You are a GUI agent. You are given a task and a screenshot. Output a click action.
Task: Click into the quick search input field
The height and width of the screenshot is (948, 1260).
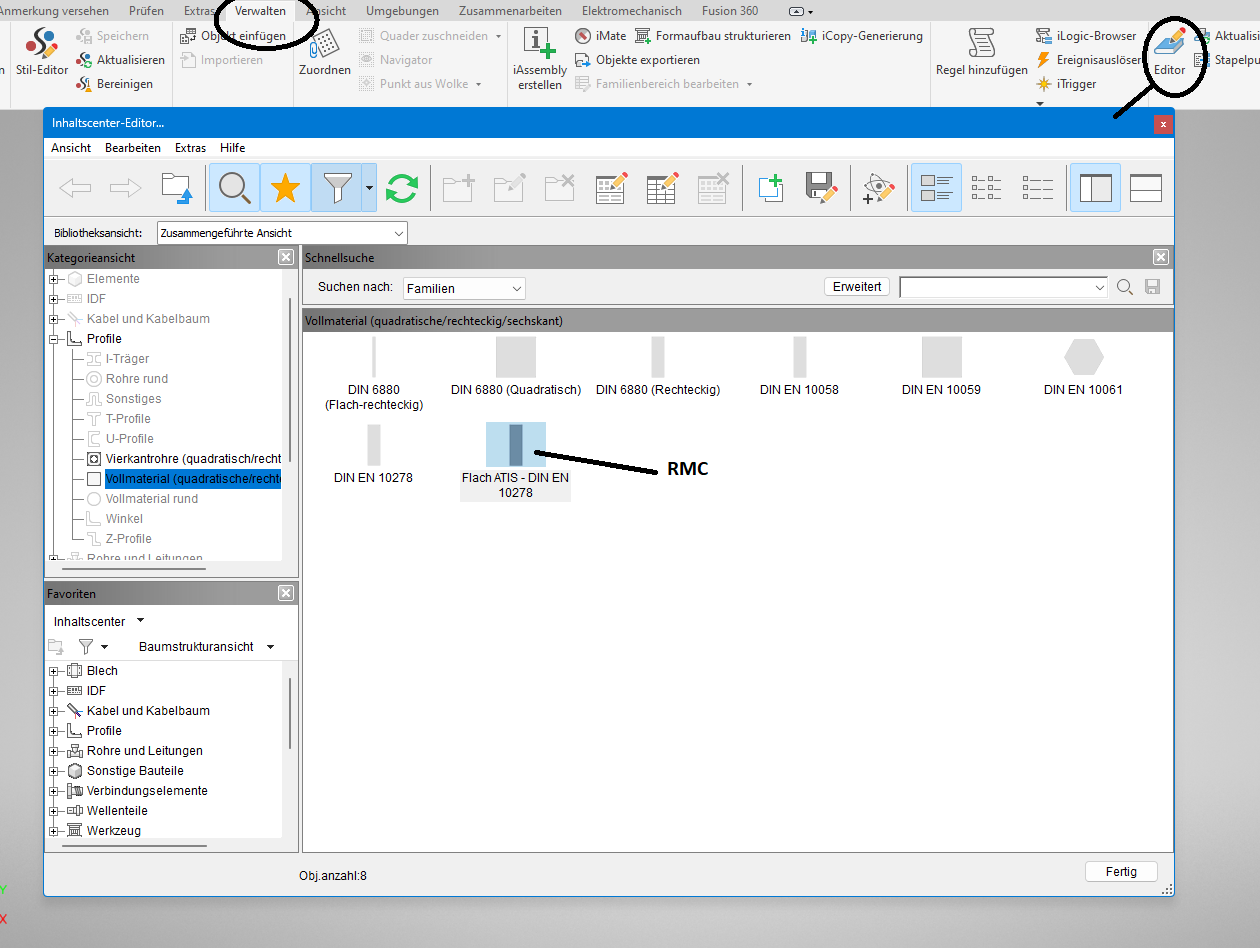click(x=1003, y=287)
